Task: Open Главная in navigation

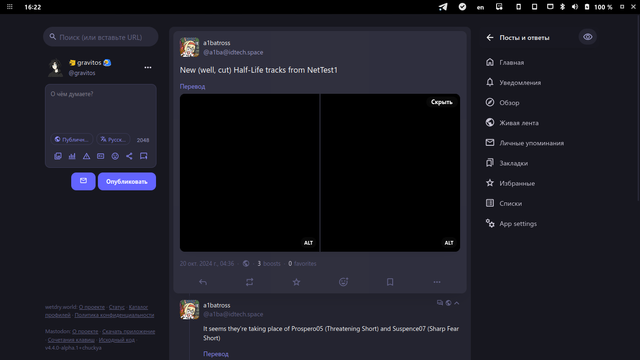Action: coord(505,62)
